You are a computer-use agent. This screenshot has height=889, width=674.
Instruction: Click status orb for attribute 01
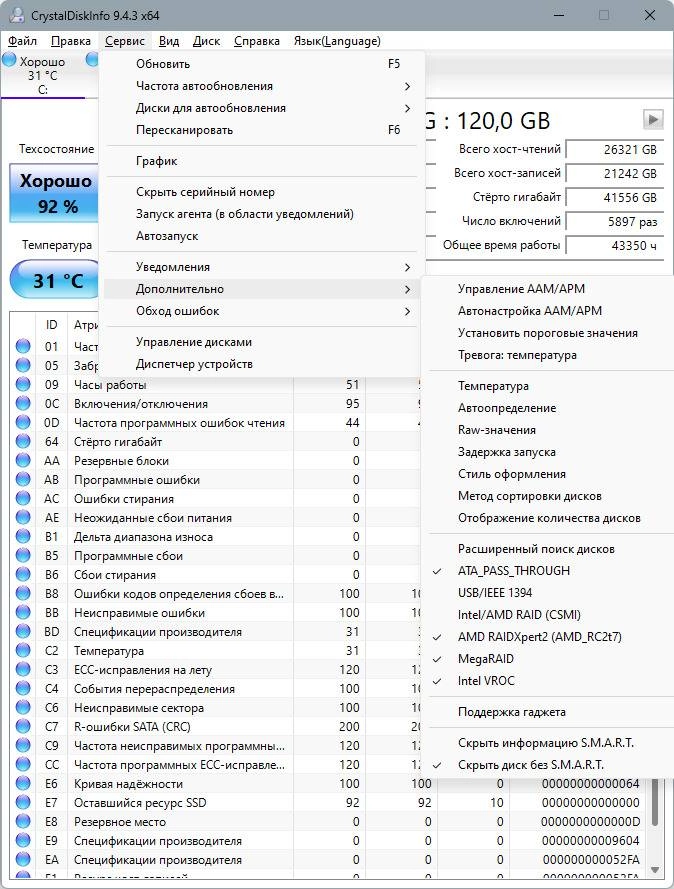(x=23, y=346)
